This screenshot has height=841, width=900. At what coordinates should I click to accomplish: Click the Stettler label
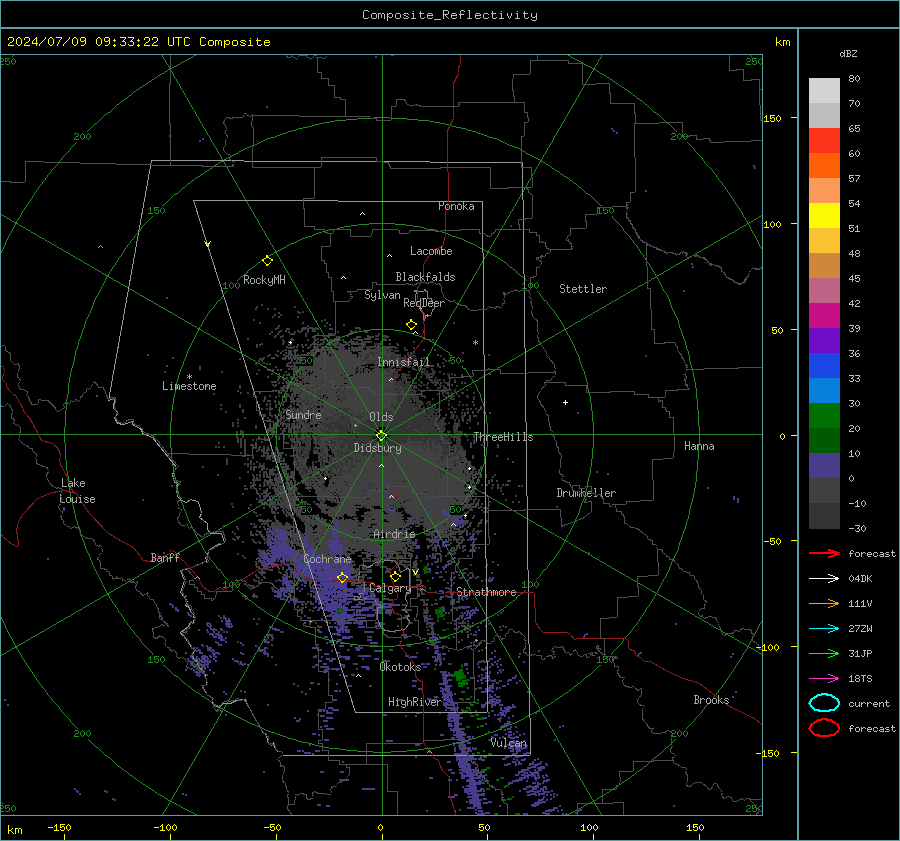(583, 289)
